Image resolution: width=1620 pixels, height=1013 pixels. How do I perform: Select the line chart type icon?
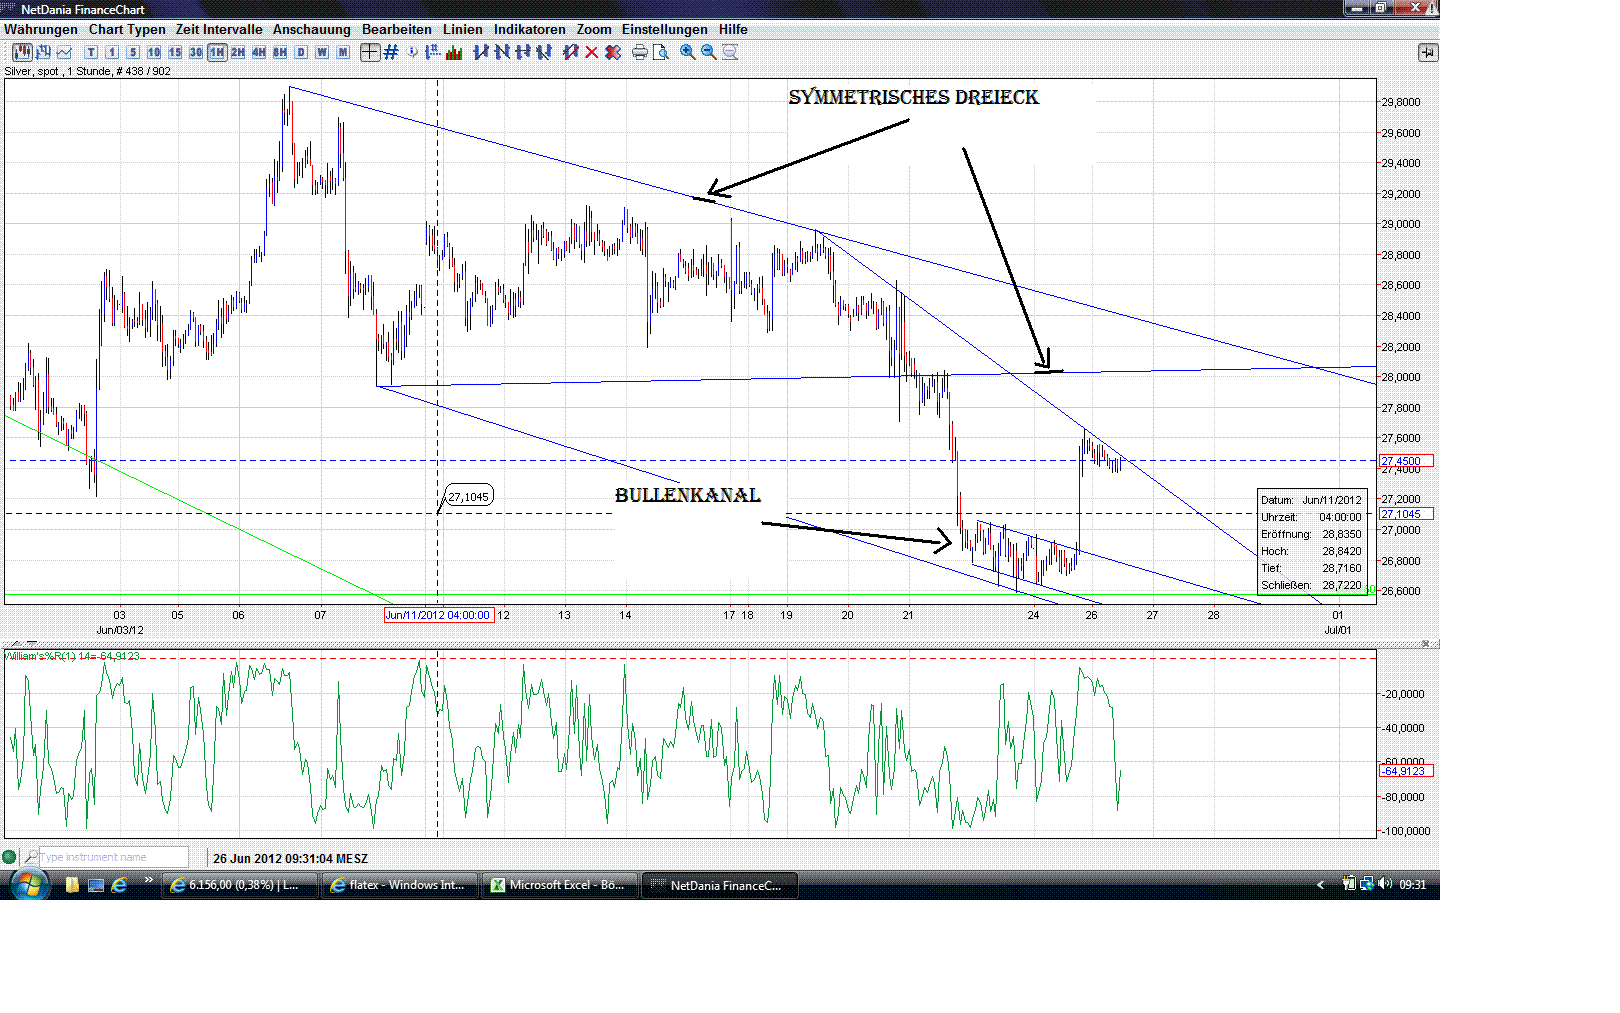[64, 52]
